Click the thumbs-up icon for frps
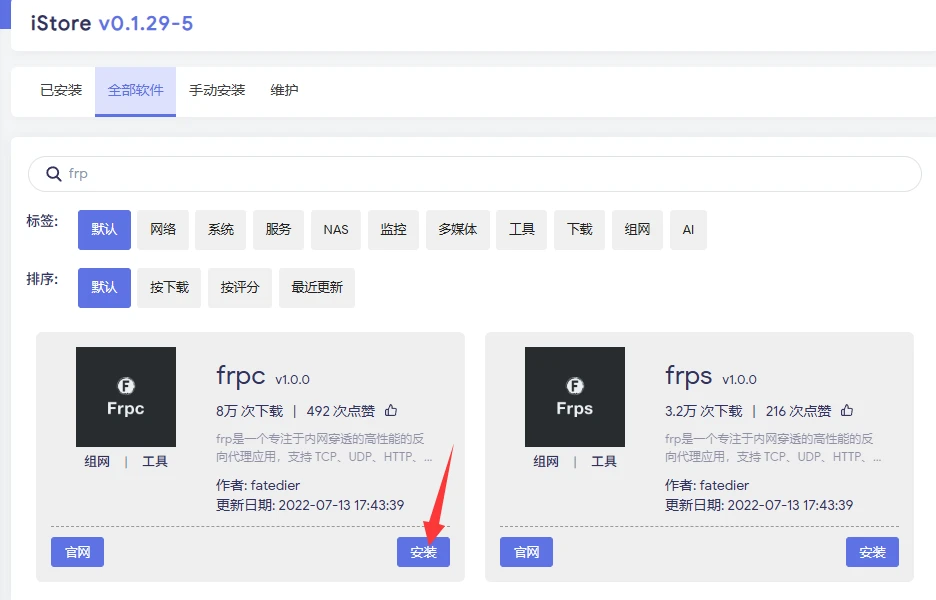Image resolution: width=936 pixels, height=600 pixels. tap(846, 410)
